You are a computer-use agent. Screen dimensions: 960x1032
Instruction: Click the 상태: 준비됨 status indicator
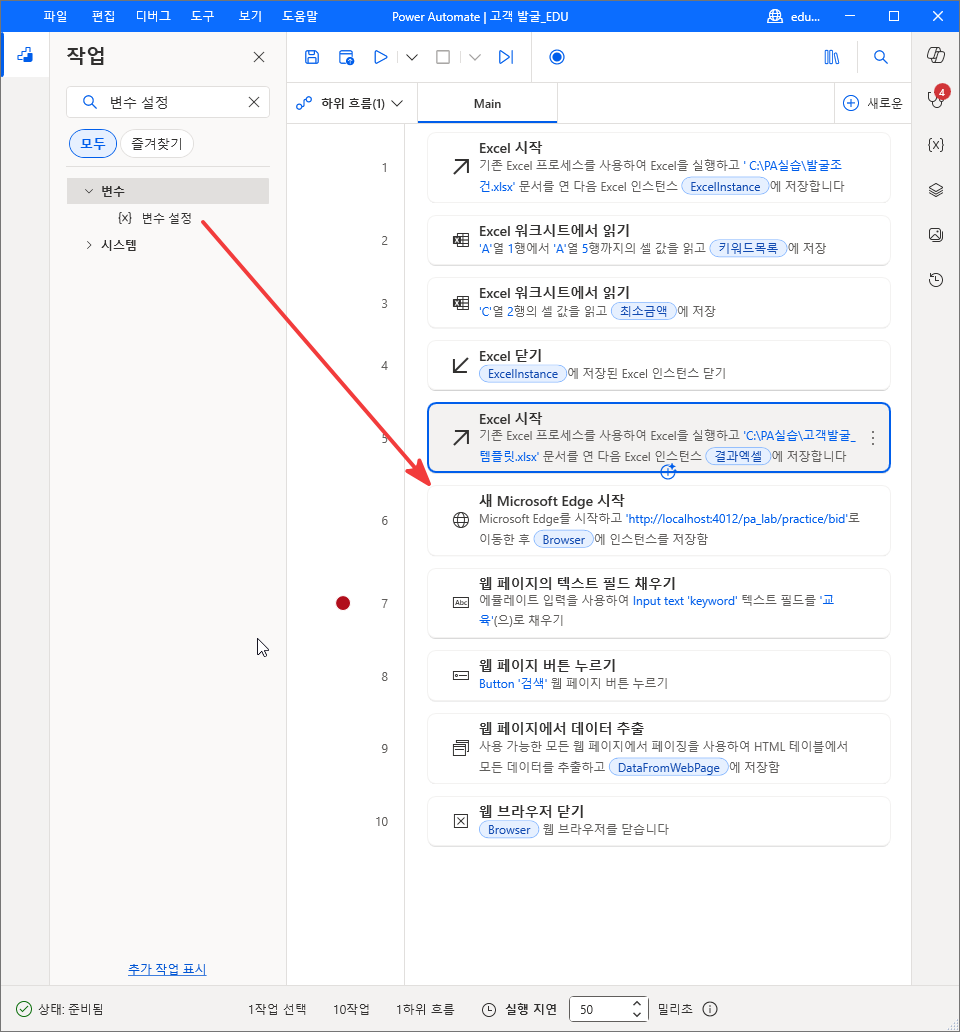click(x=59, y=1009)
